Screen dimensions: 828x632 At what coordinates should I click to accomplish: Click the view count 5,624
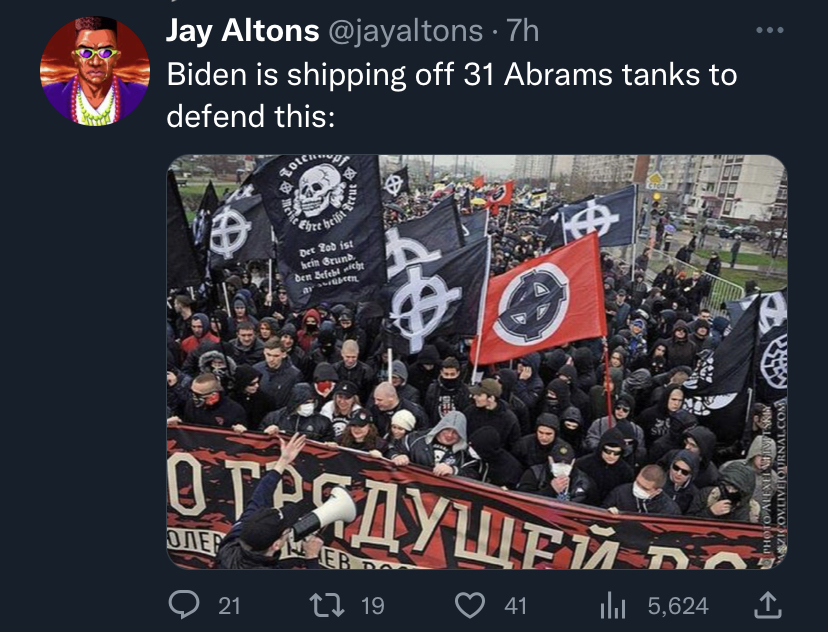(x=678, y=606)
